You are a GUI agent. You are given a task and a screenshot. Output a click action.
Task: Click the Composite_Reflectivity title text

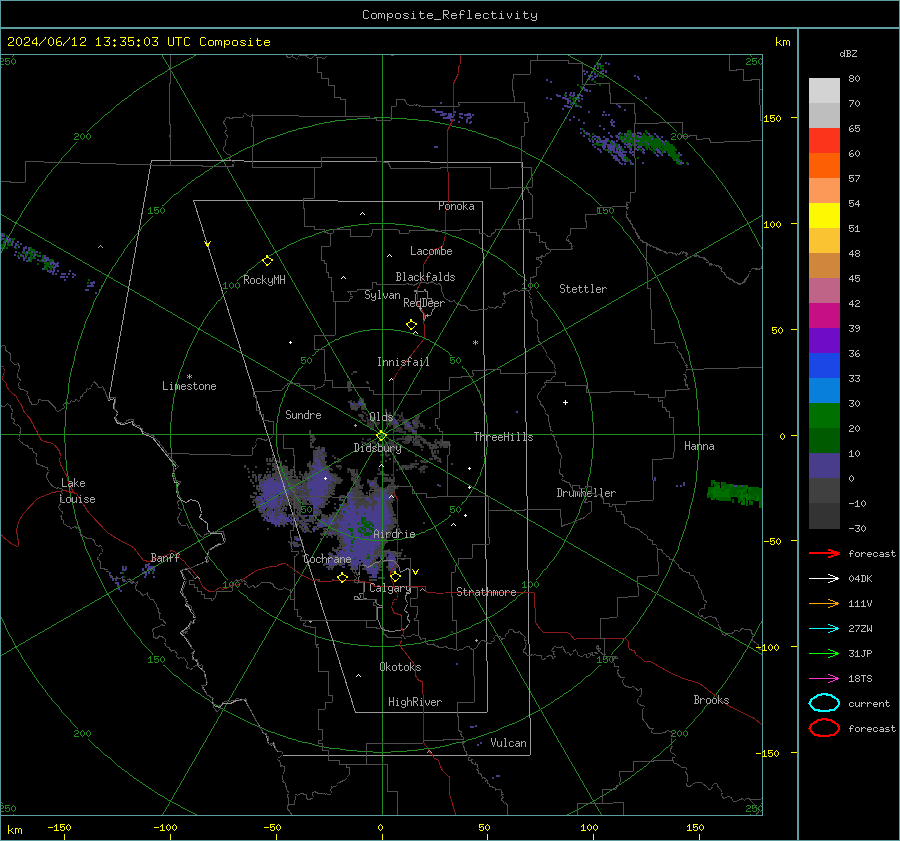[449, 15]
